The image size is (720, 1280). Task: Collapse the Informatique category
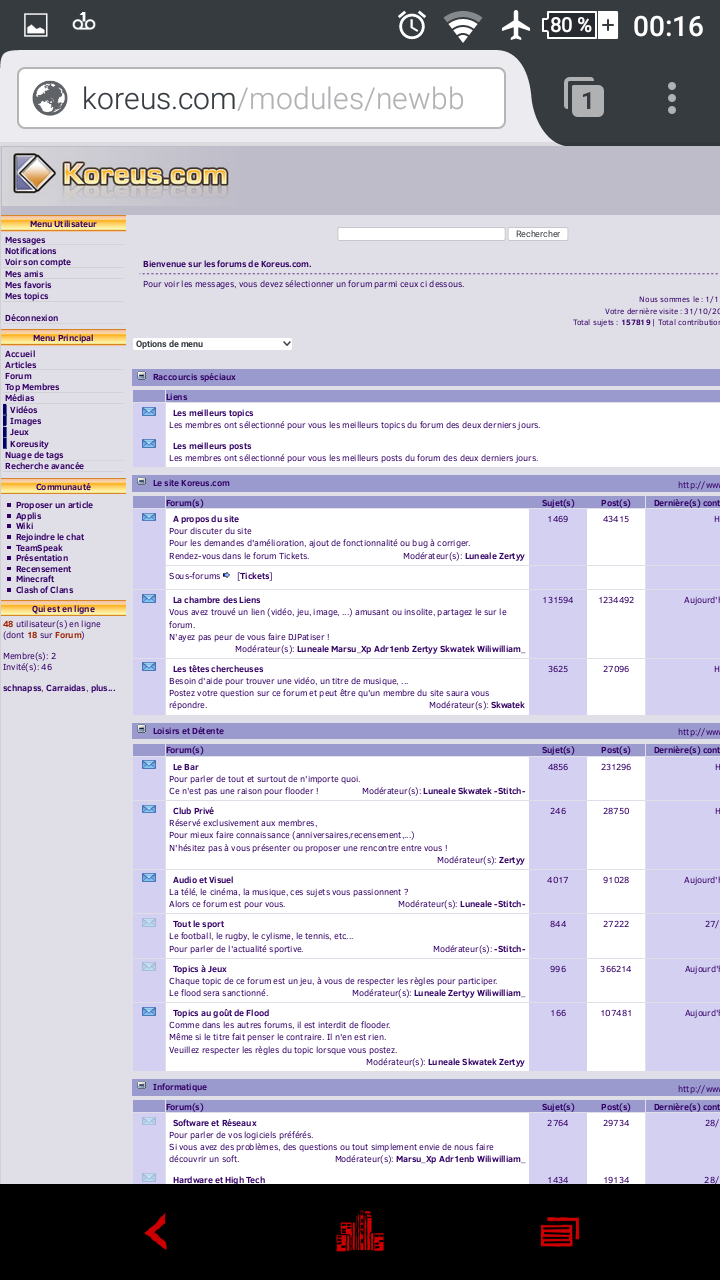pyautogui.click(x=141, y=1086)
